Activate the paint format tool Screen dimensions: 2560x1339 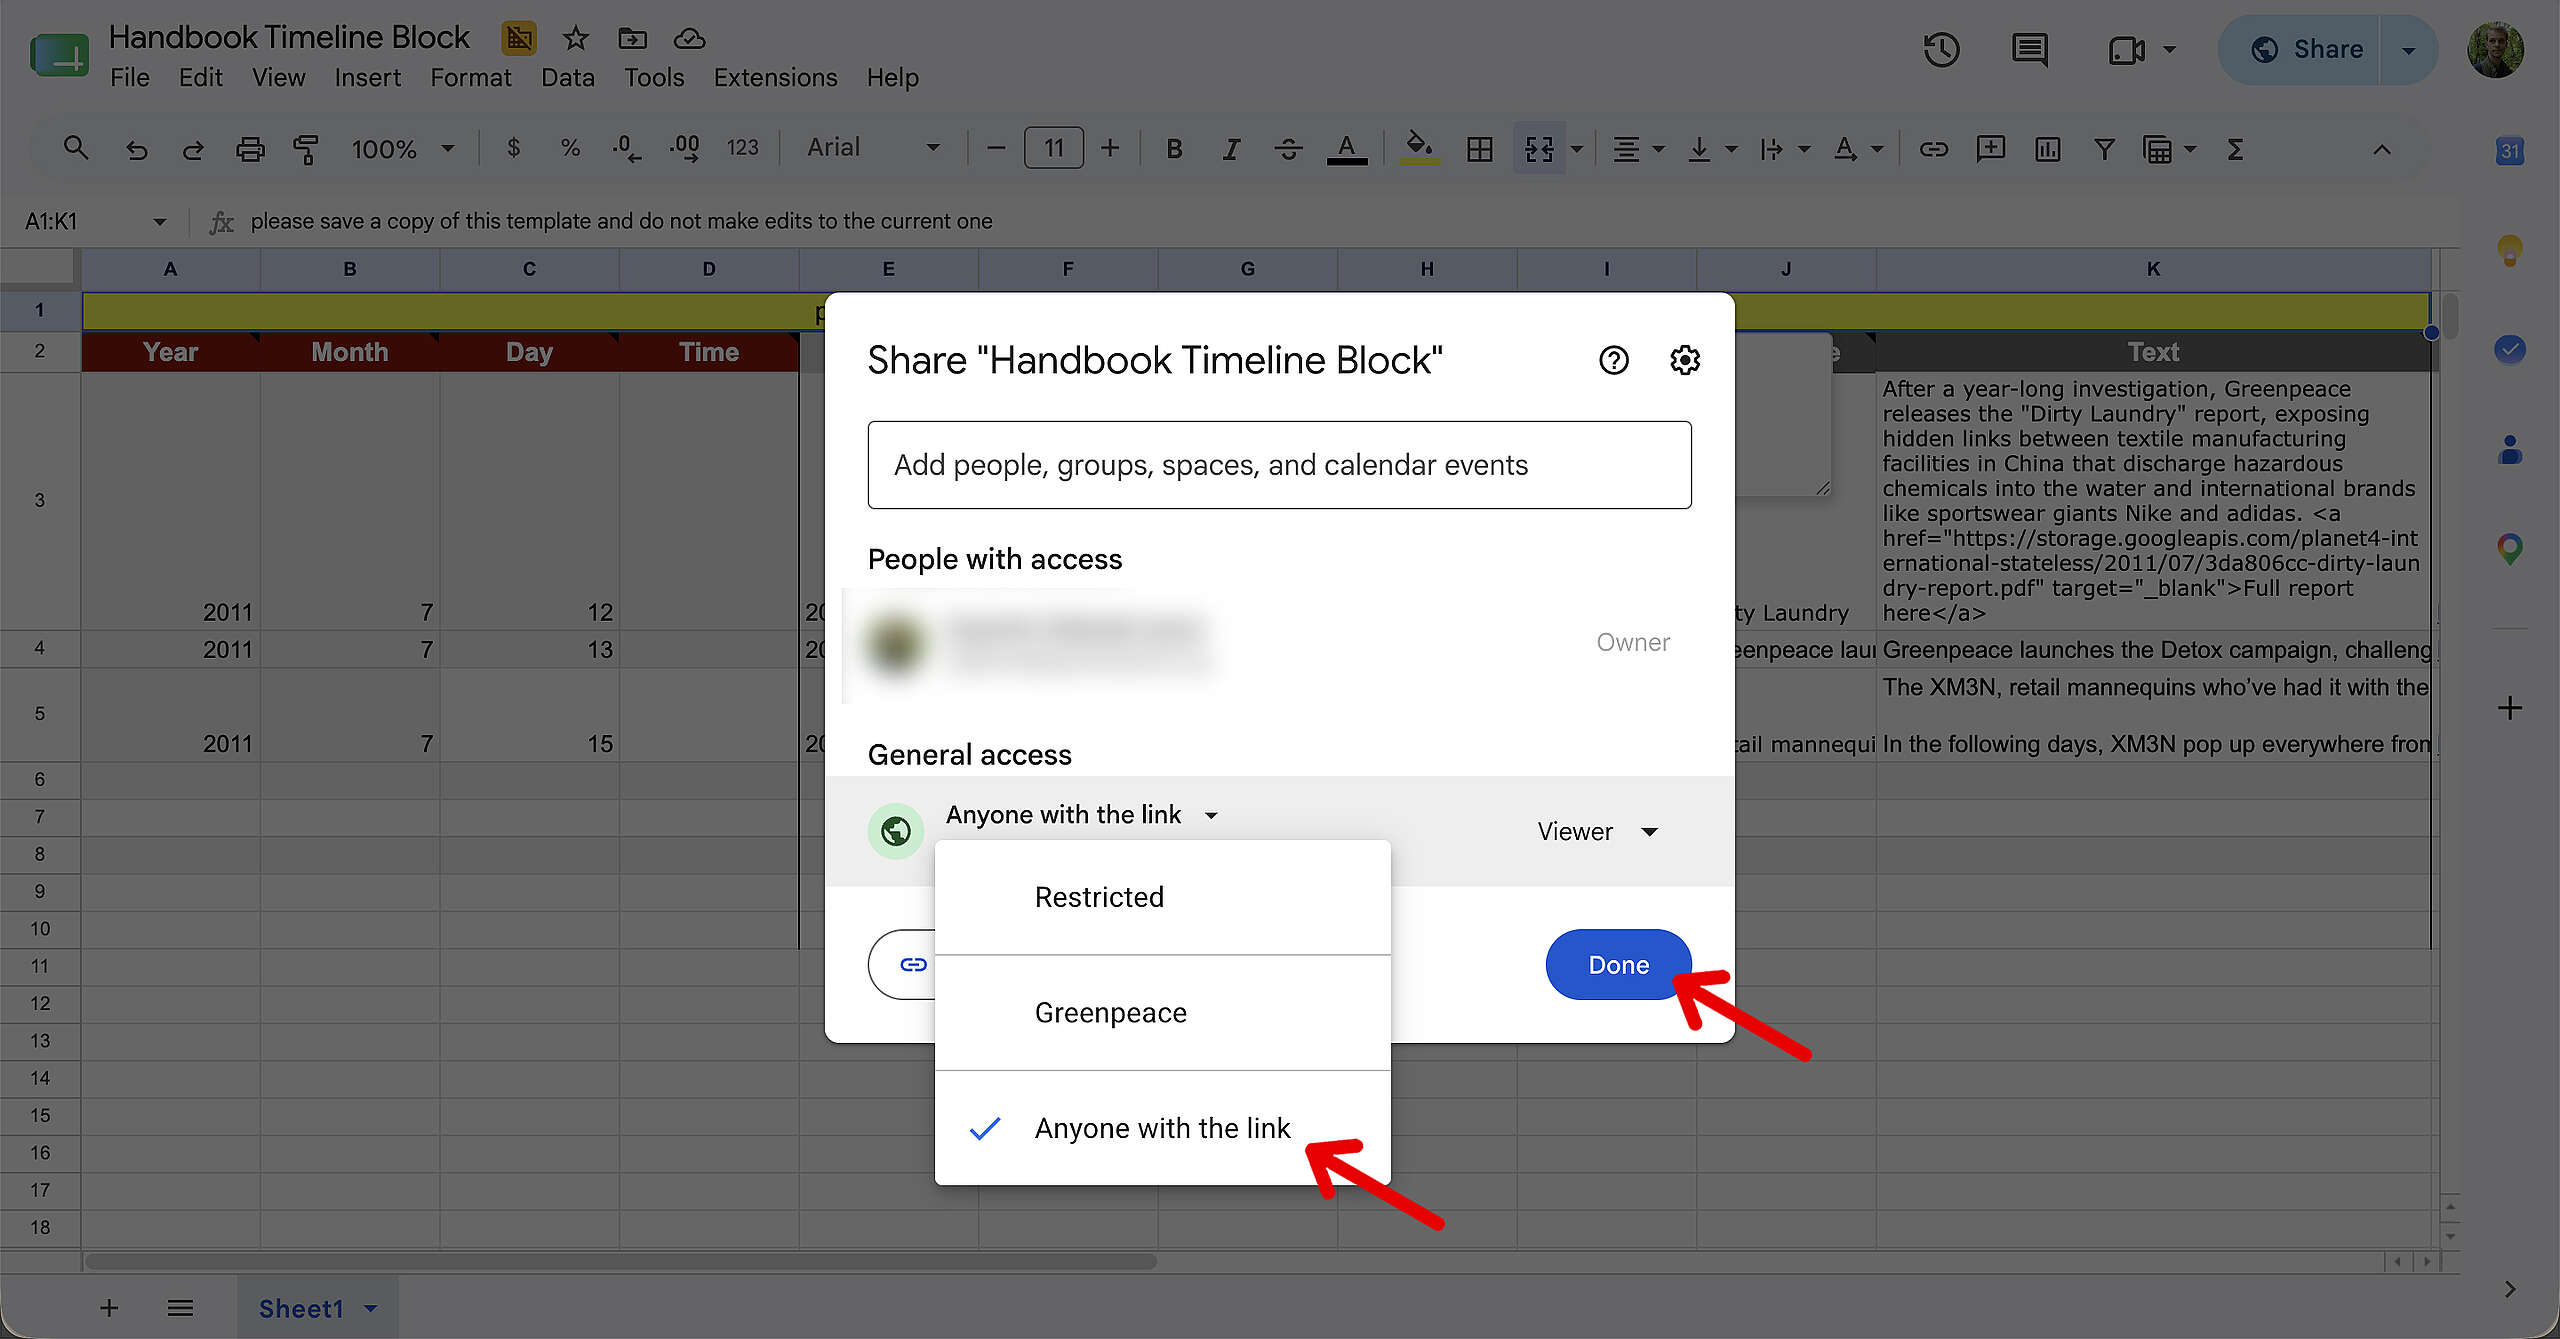306,149
